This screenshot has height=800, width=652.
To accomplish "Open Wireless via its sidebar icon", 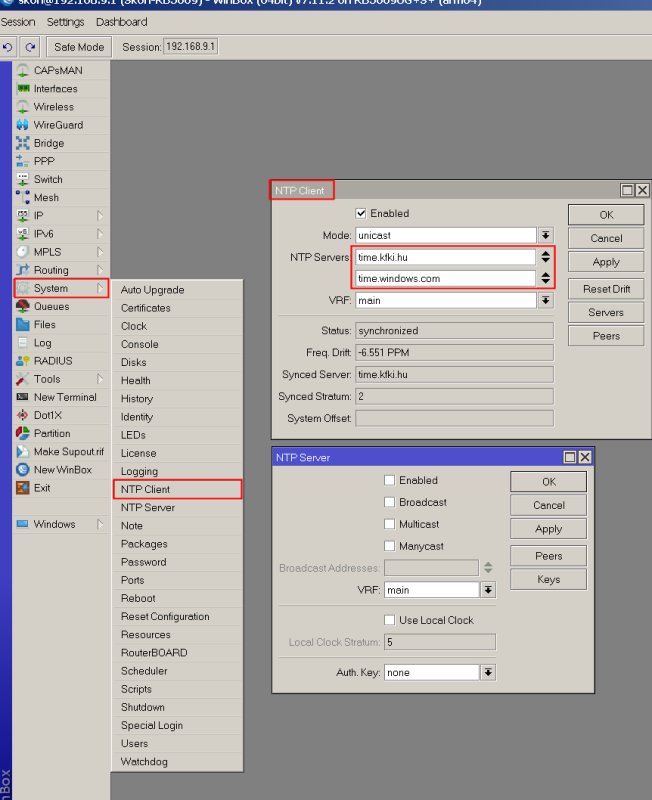I will tap(23, 107).
